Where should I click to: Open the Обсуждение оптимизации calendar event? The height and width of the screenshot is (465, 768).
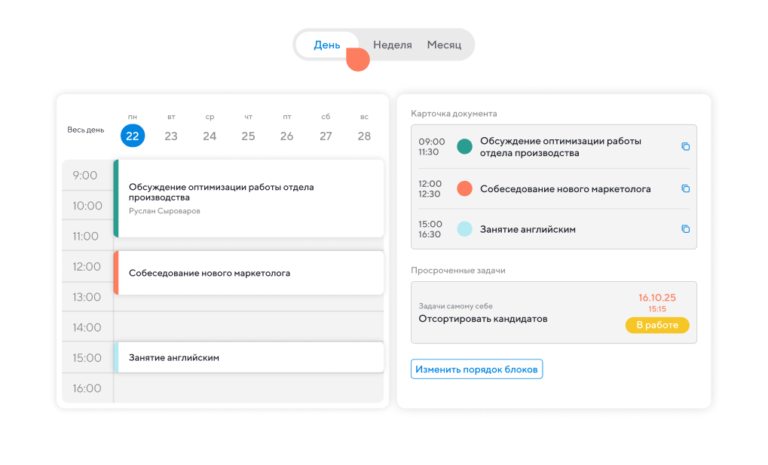coord(249,198)
